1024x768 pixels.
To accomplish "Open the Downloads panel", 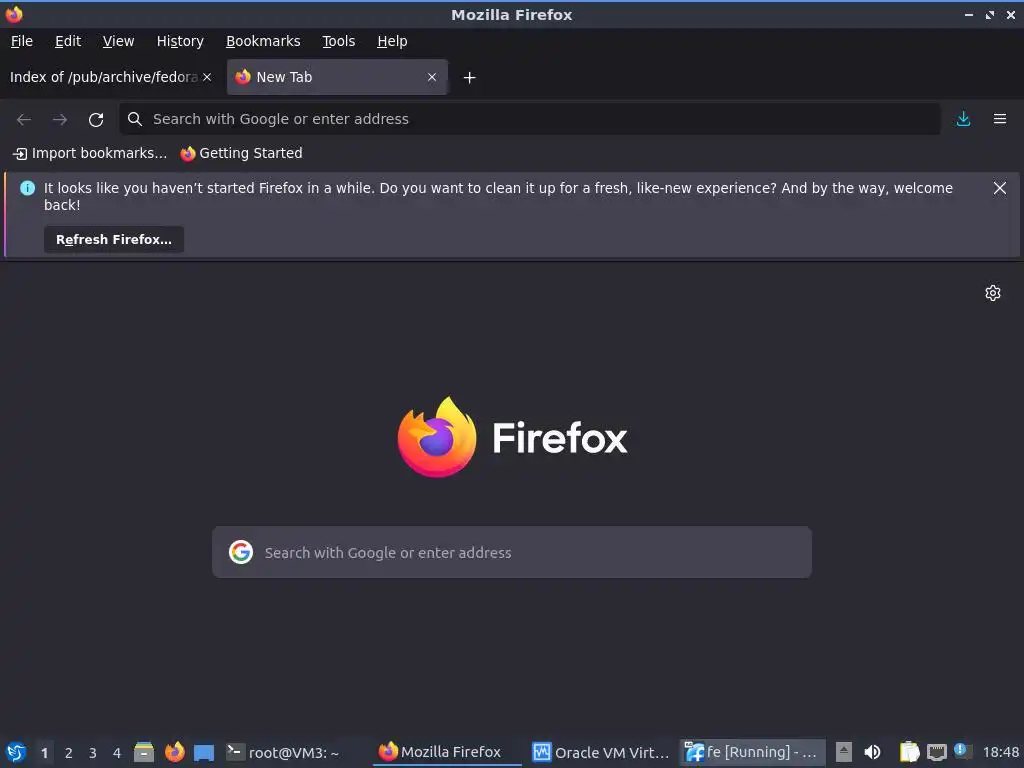I will [x=963, y=119].
